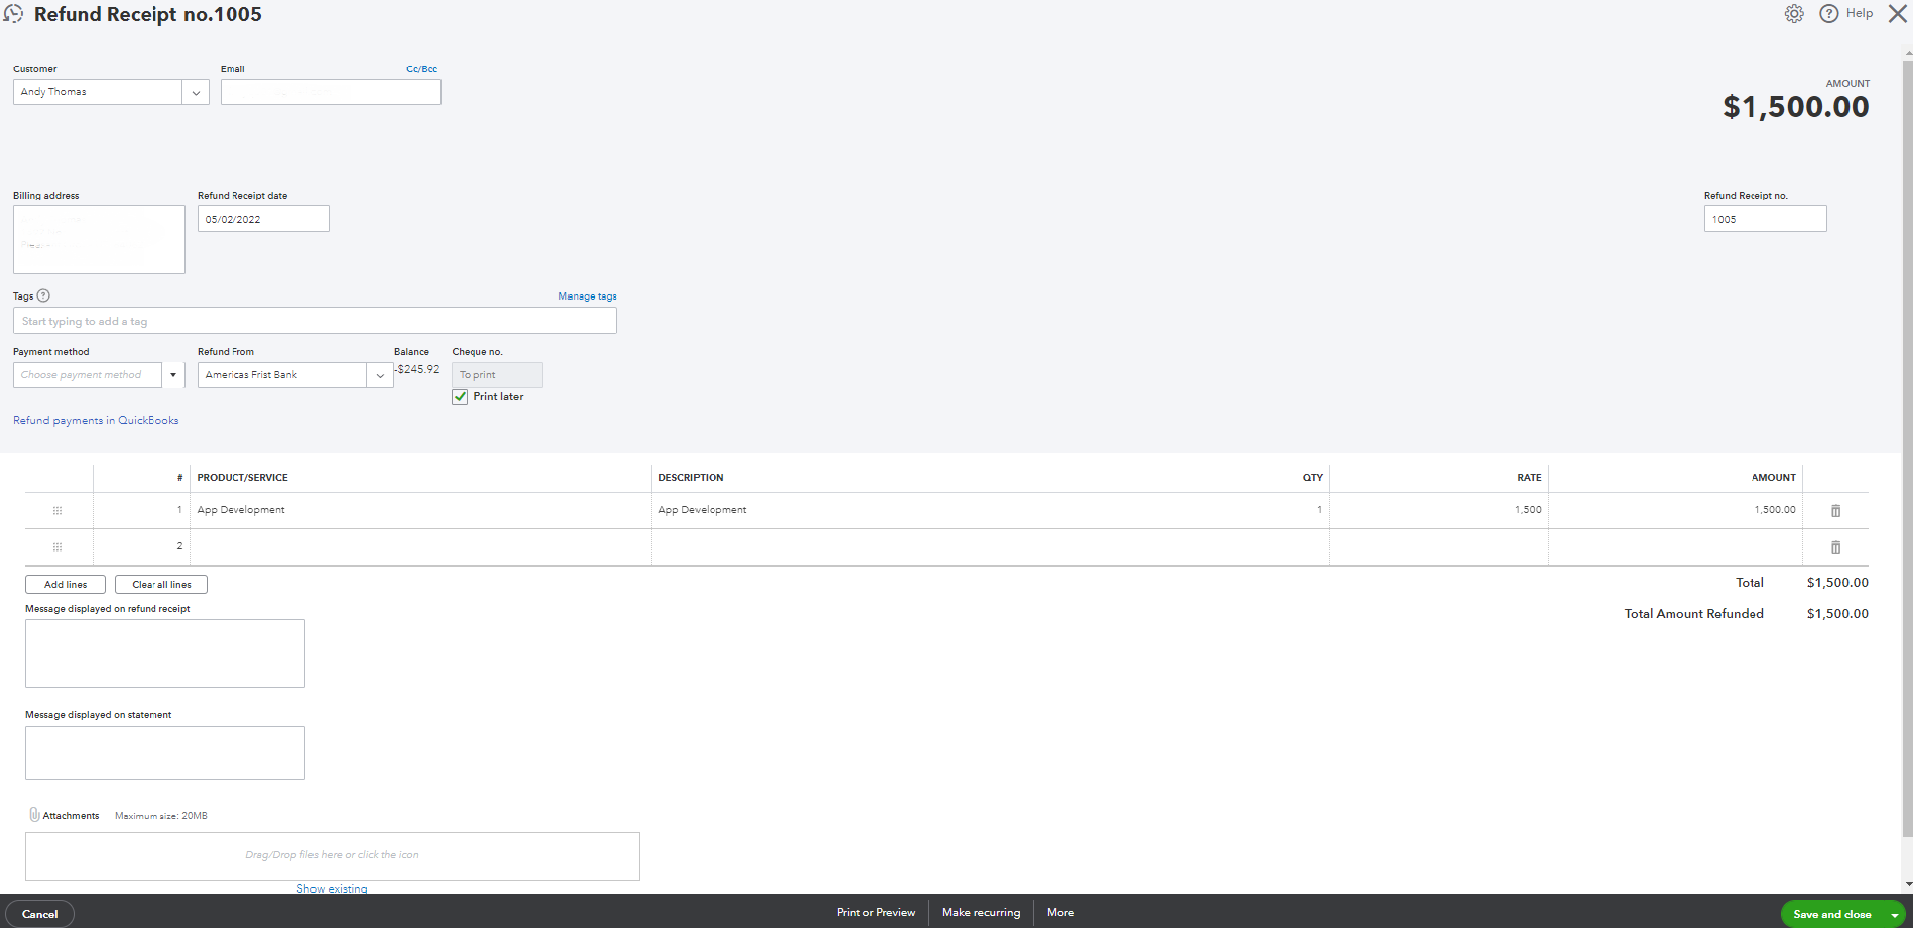Click the DESCRIPTION column header
Viewport: 1914px width, 928px height.
click(x=691, y=478)
